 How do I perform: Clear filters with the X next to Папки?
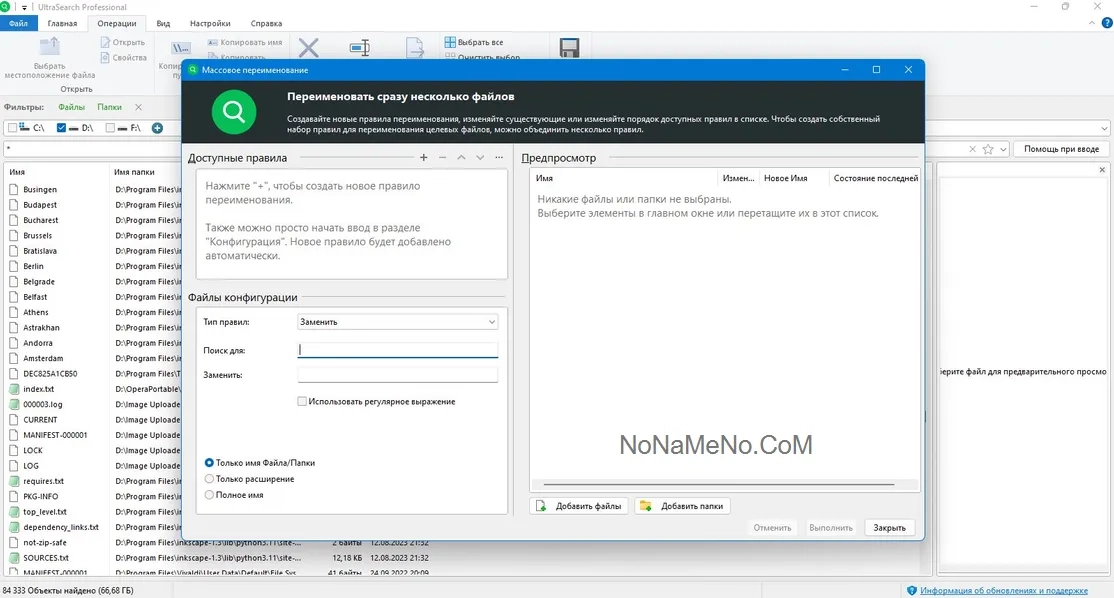138,107
